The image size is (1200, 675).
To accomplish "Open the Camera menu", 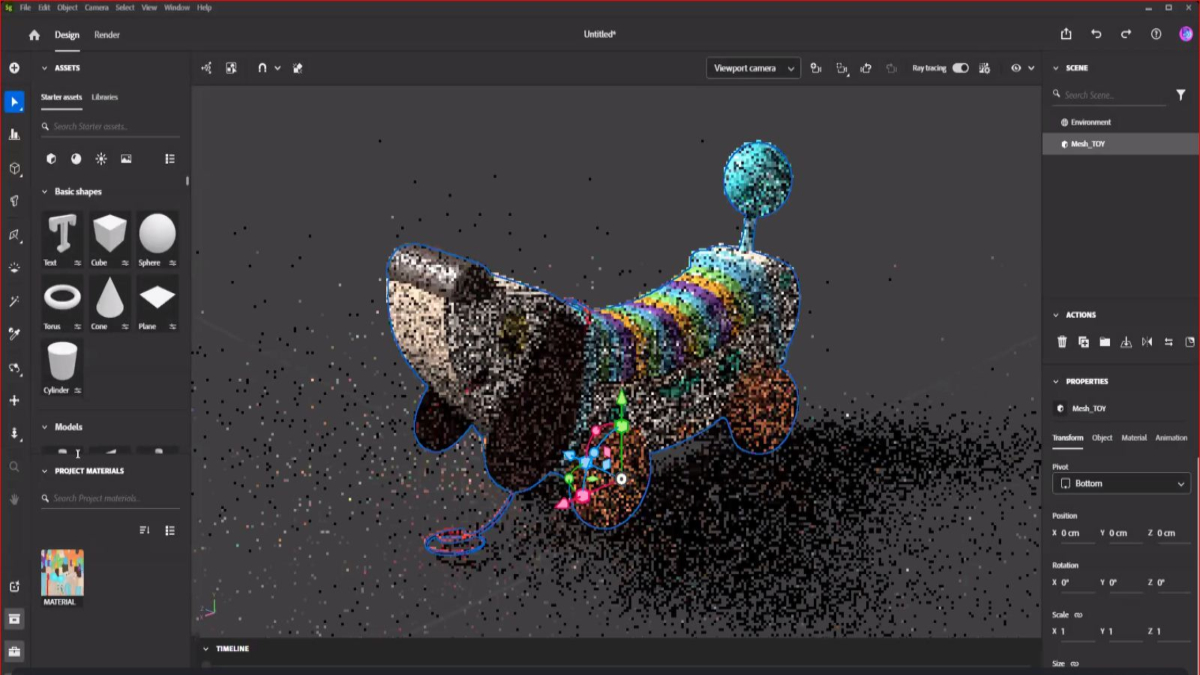I will [96, 7].
